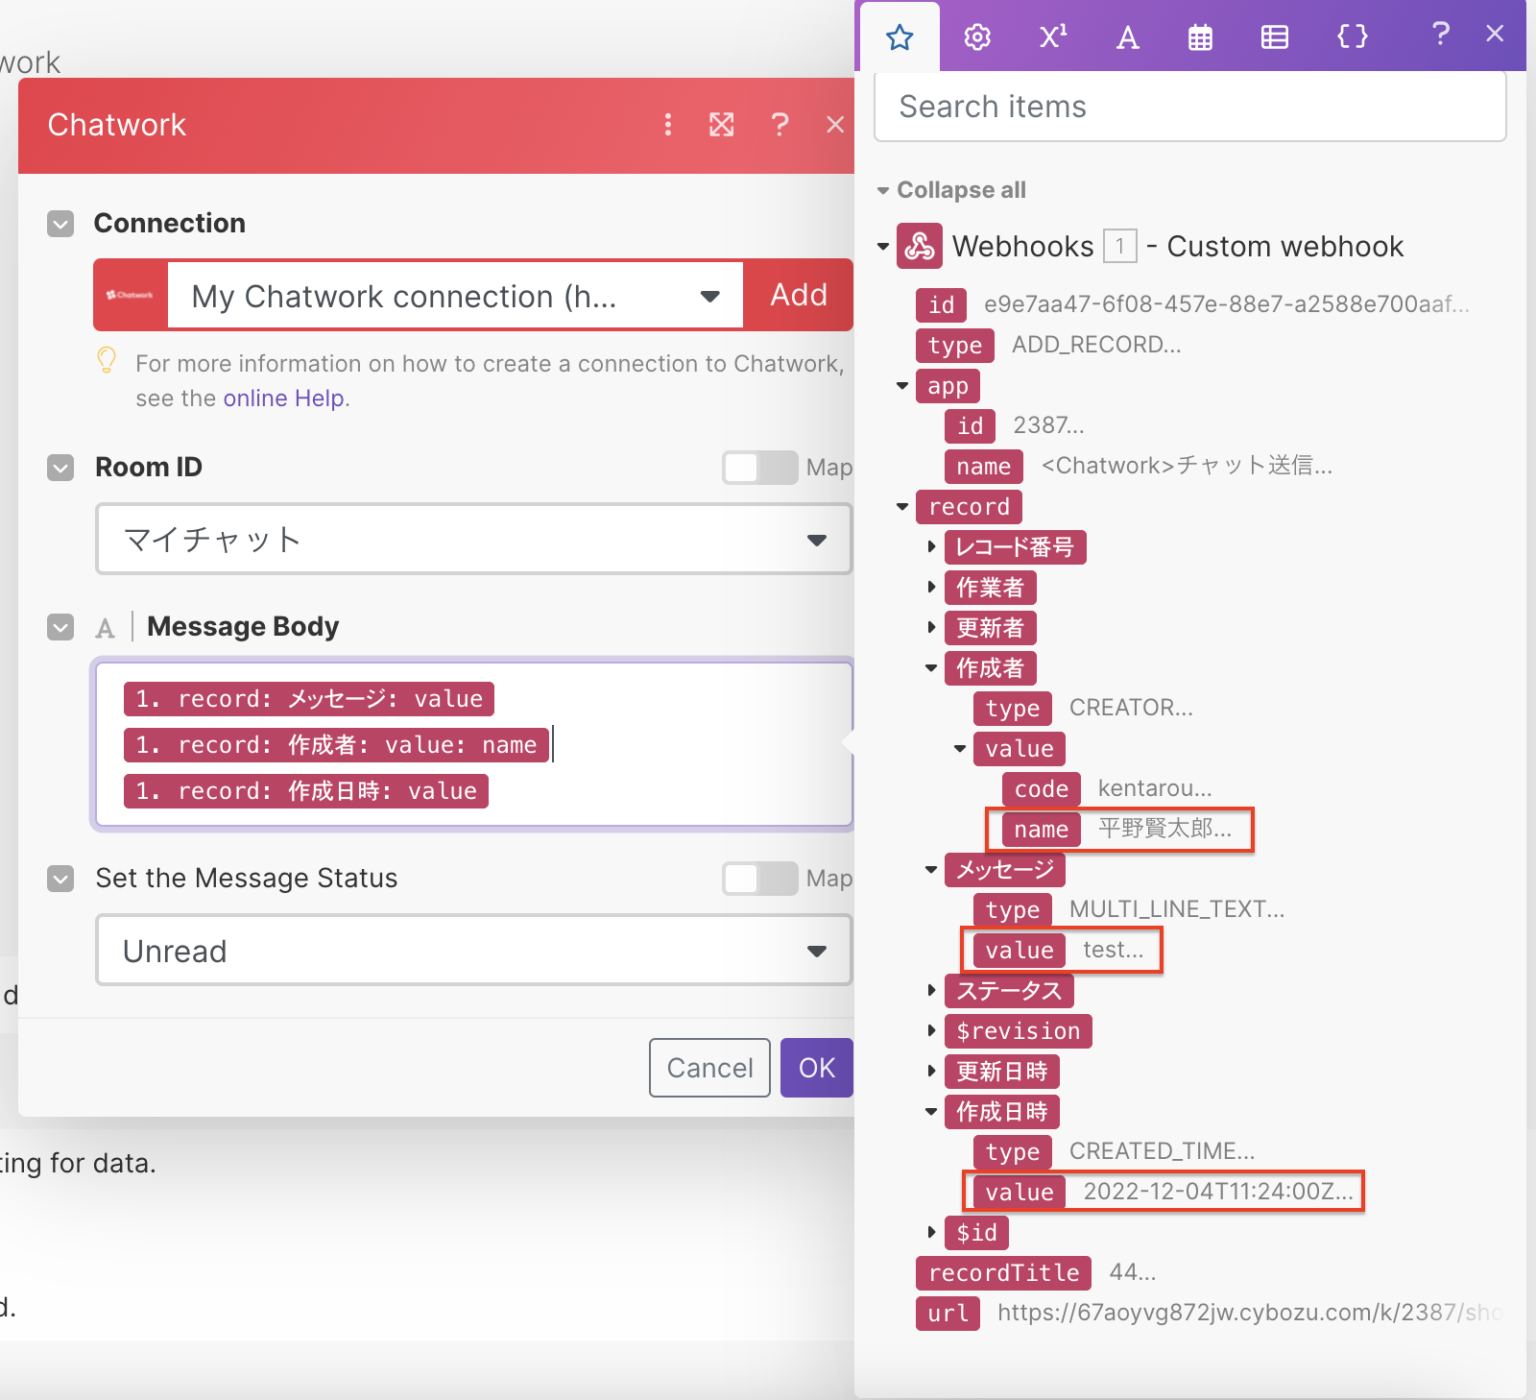Enable Map mode for Set the Message Status
This screenshot has width=1536, height=1400.
click(759, 879)
